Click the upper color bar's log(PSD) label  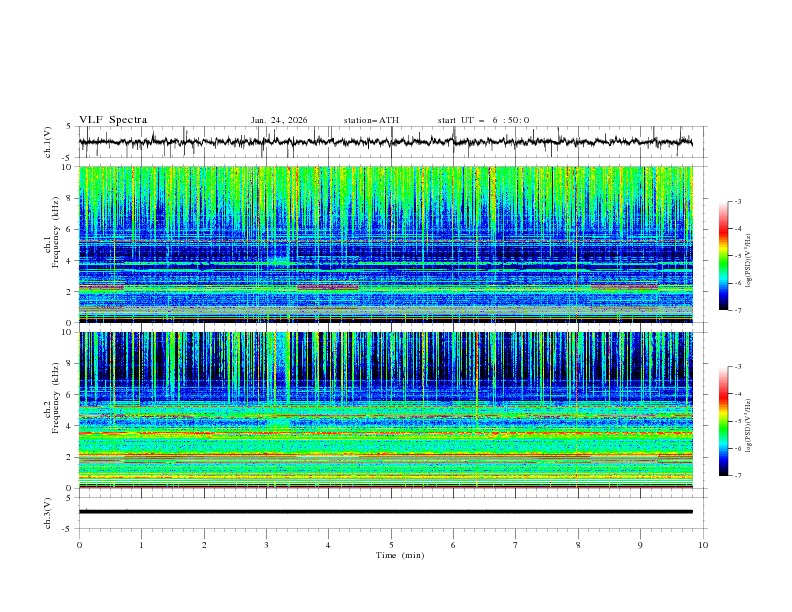point(748,261)
